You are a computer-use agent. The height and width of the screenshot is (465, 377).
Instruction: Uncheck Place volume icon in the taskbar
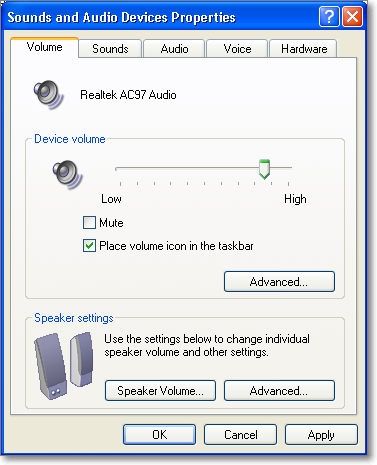click(89, 246)
